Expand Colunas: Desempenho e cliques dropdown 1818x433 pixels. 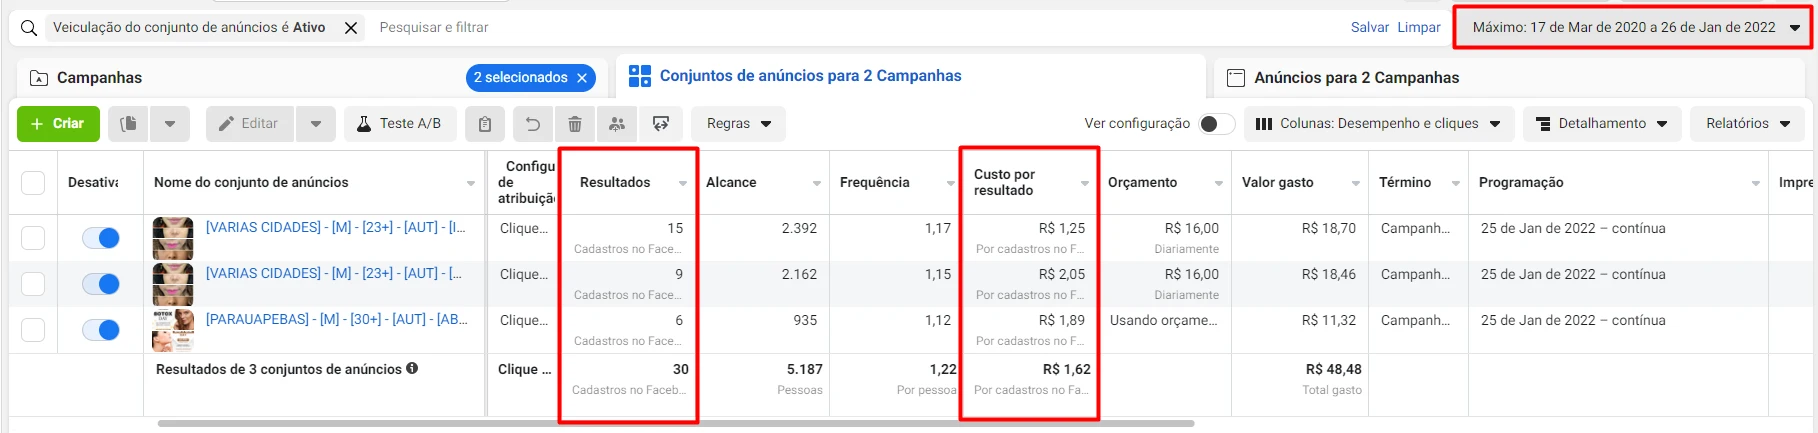coord(1378,124)
